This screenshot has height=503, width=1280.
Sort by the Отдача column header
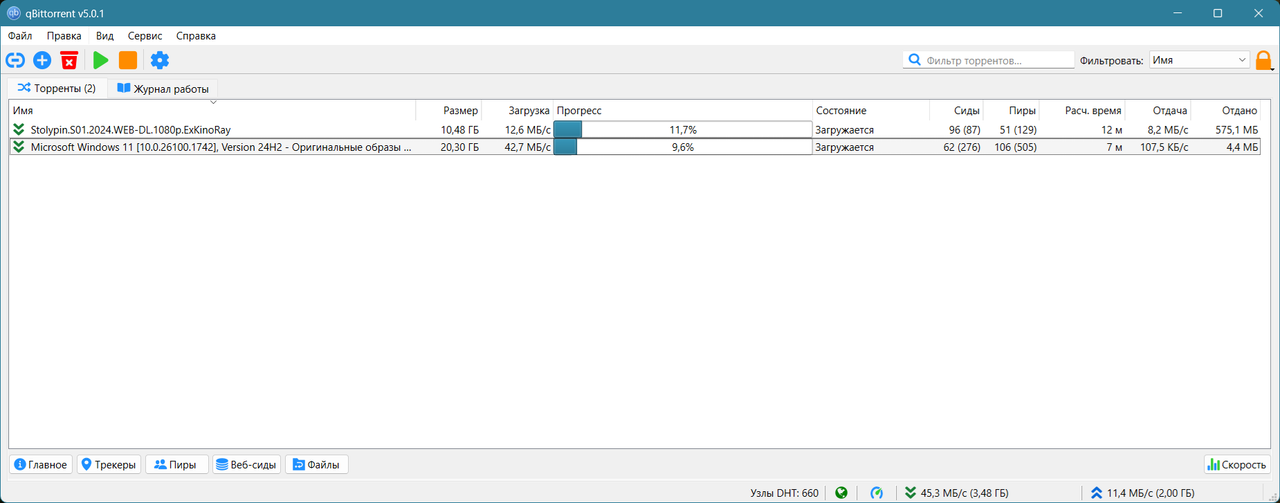(1159, 110)
